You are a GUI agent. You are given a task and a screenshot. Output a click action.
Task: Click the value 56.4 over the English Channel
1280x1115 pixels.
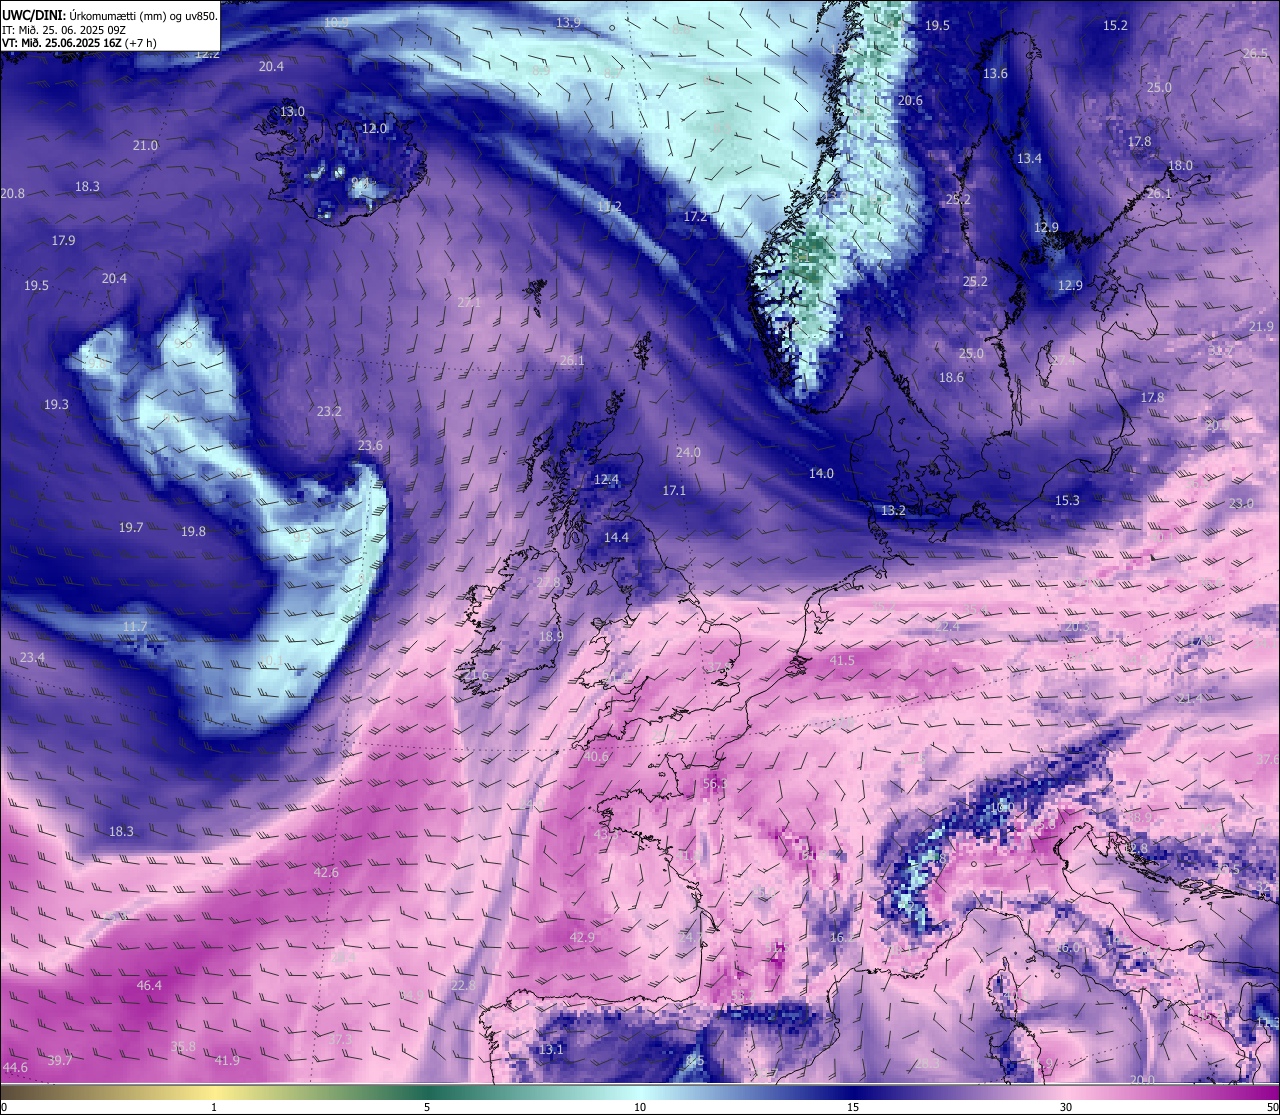click(715, 785)
